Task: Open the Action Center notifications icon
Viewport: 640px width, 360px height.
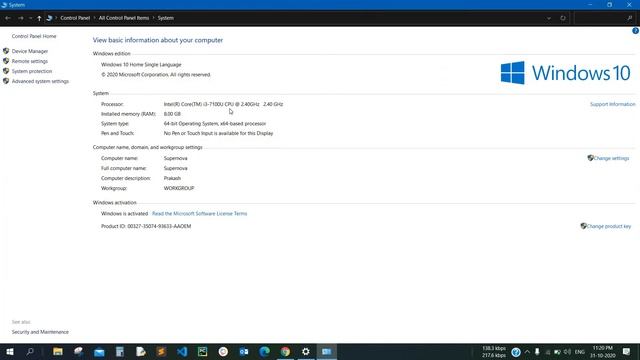Action: [x=627, y=351]
